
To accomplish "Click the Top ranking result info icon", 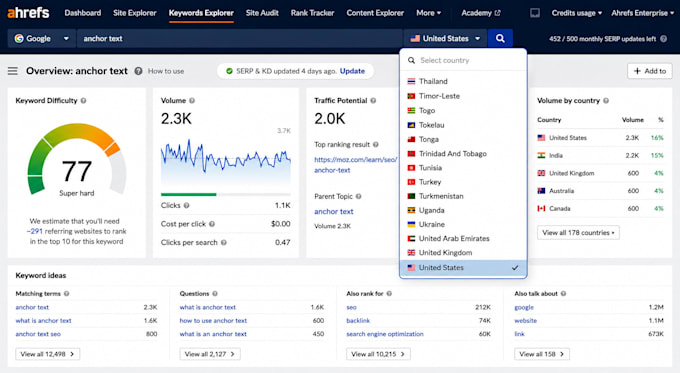I will point(376,144).
